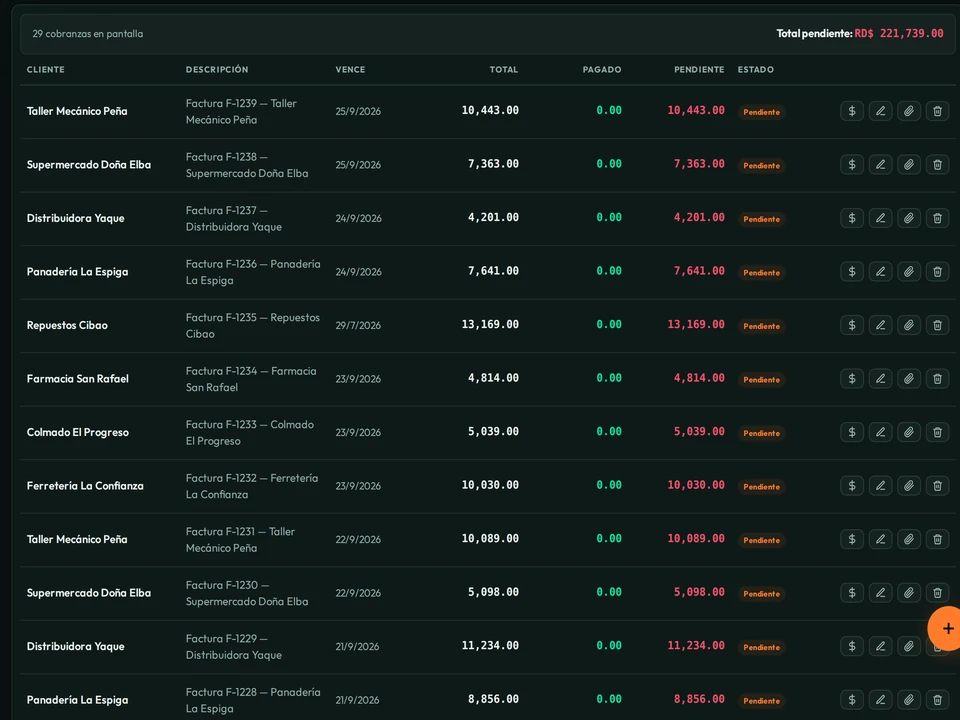Click the CLIENTE column header
This screenshot has height=720, width=960.
click(45, 70)
